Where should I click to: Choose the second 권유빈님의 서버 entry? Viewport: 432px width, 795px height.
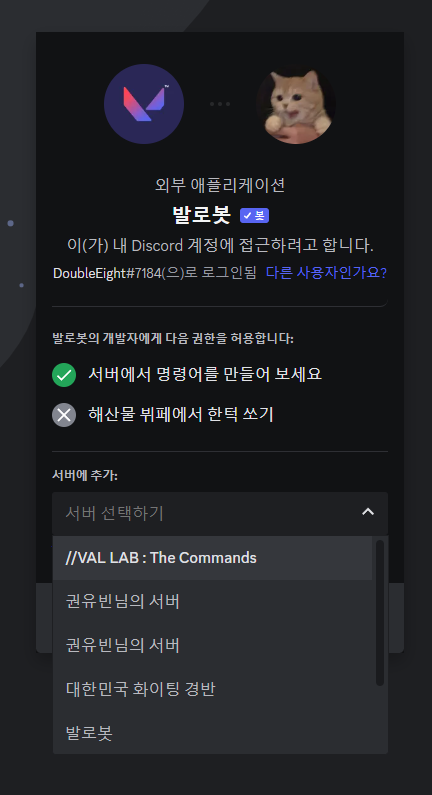pos(212,645)
